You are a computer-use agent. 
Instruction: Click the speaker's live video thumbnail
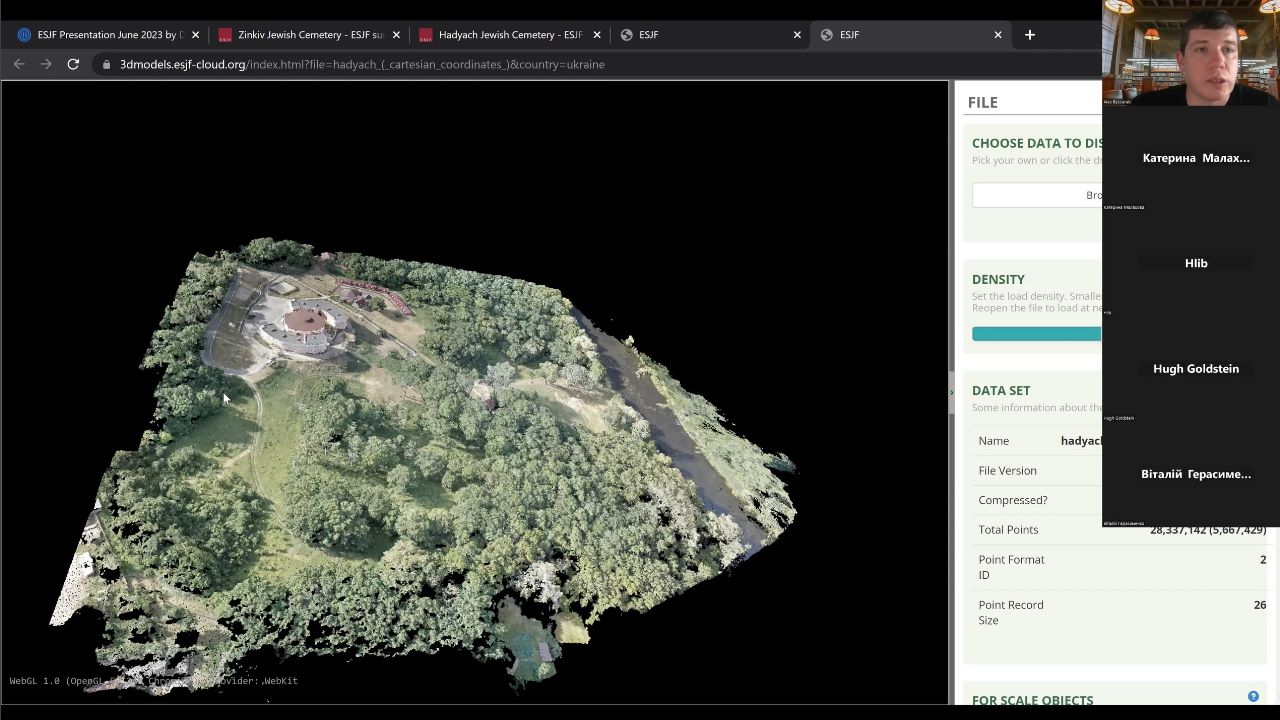[1190, 52]
